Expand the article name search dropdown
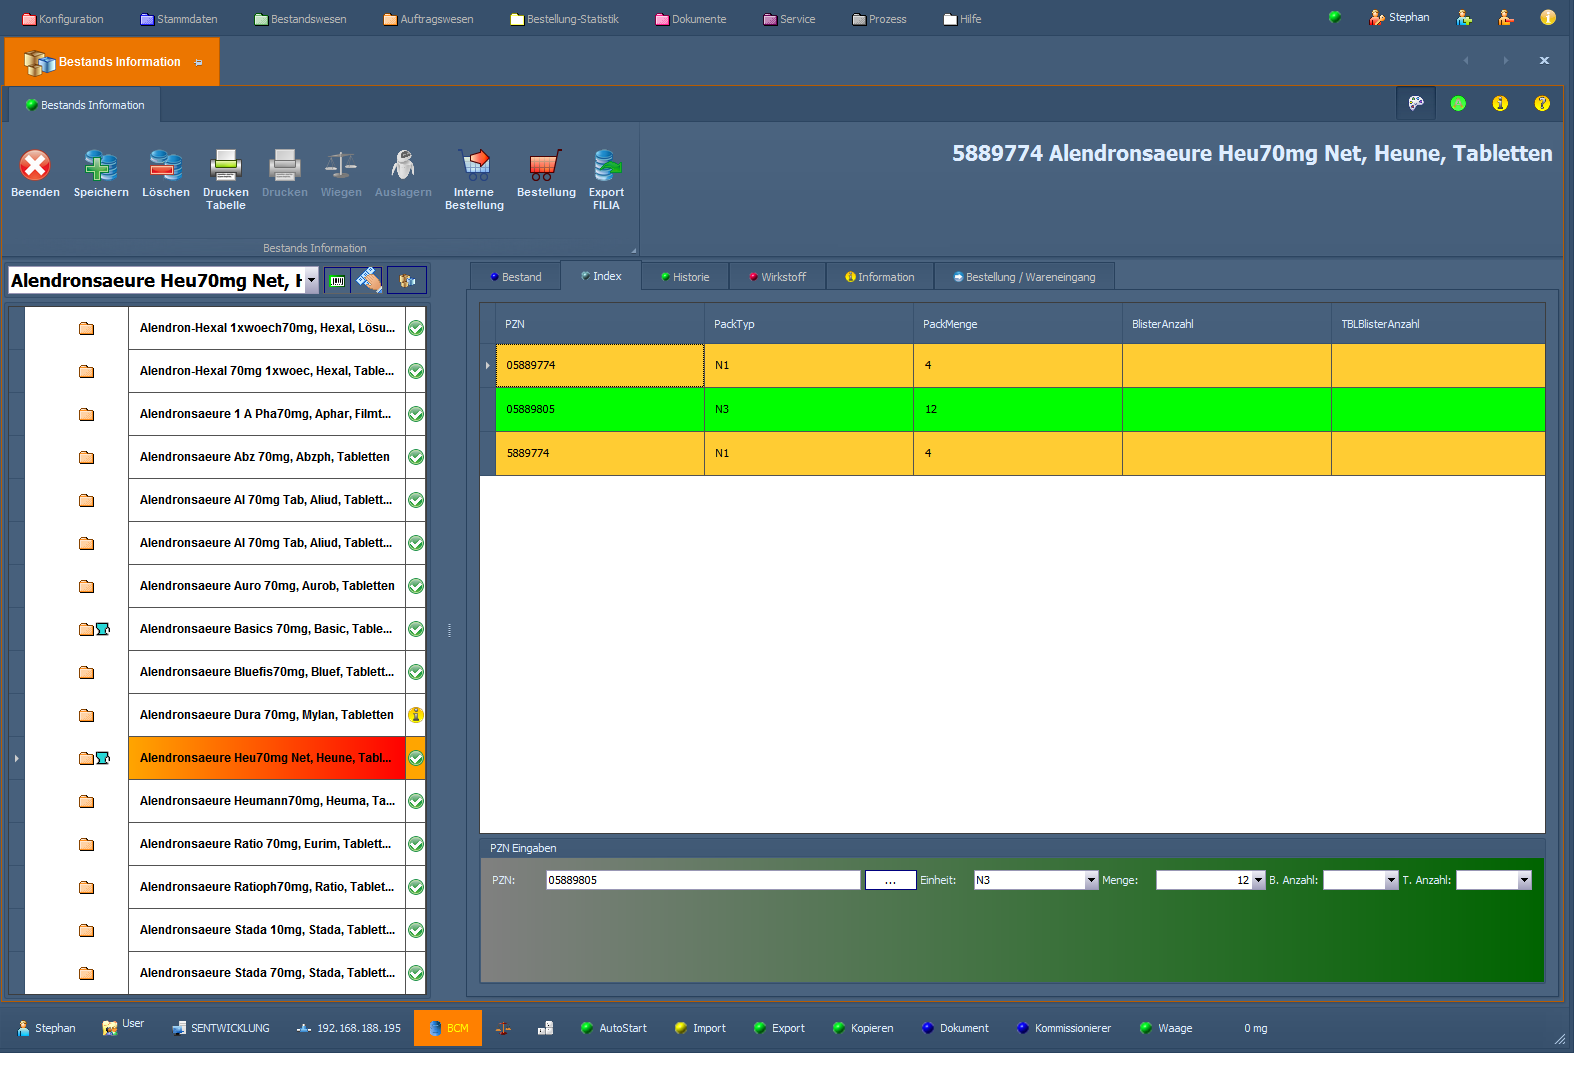The height and width of the screenshot is (1086, 1579). pyautogui.click(x=311, y=281)
